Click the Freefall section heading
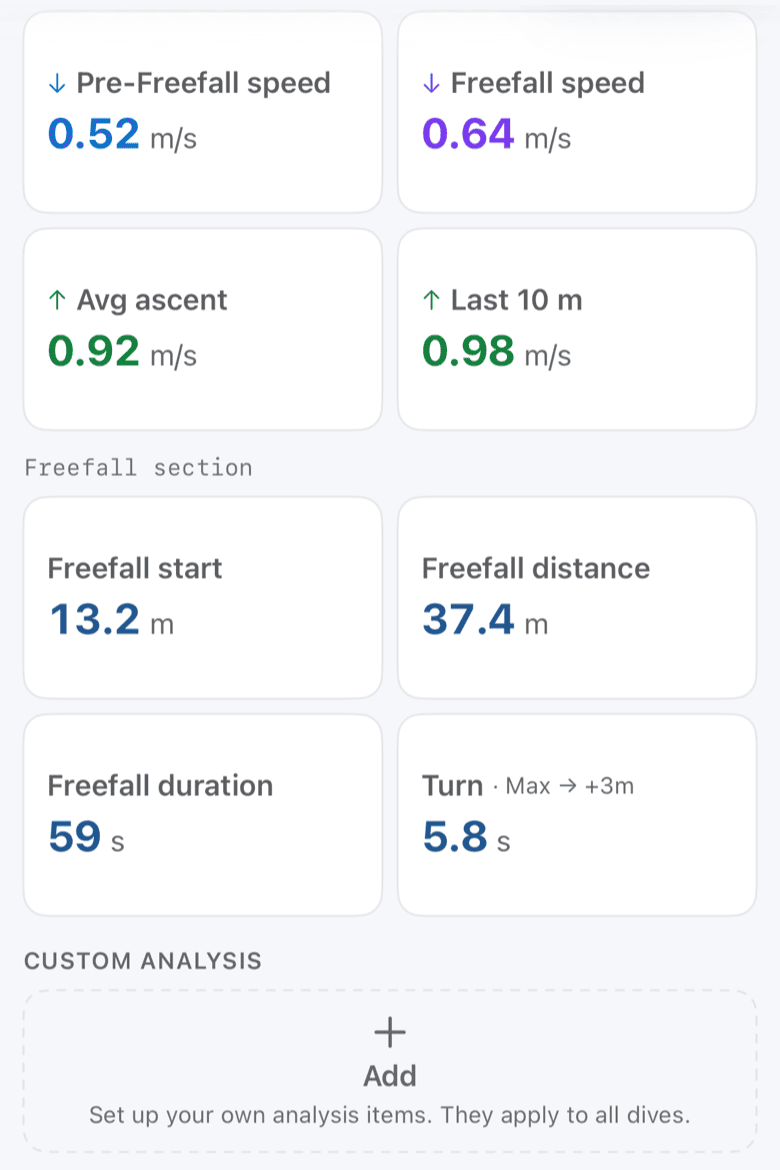Image resolution: width=780 pixels, height=1170 pixels. pyautogui.click(x=138, y=468)
